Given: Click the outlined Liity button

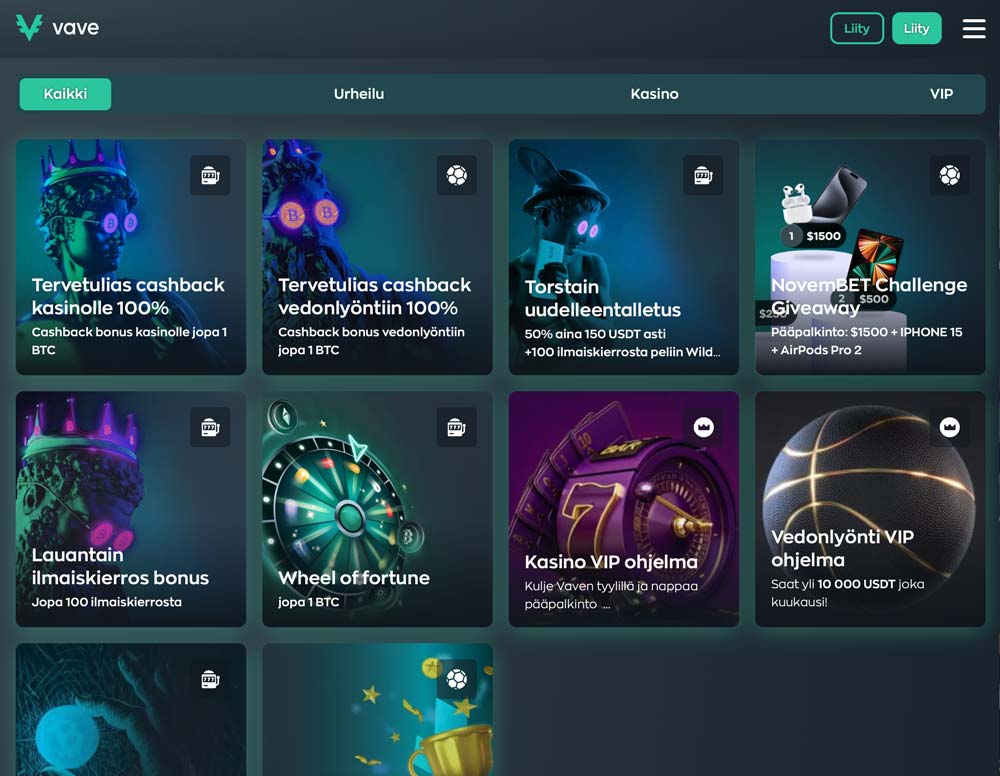Looking at the screenshot, I should click(857, 28).
